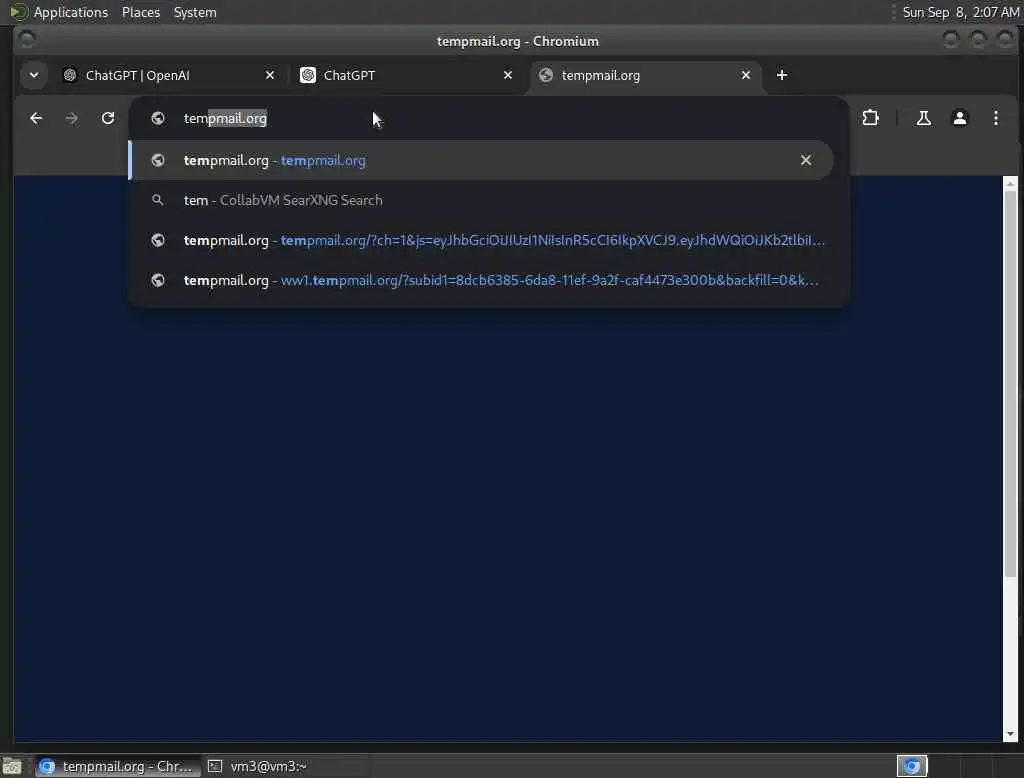Close the tempmail.org tab
The width and height of the screenshot is (1024, 778).
pyautogui.click(x=746, y=75)
